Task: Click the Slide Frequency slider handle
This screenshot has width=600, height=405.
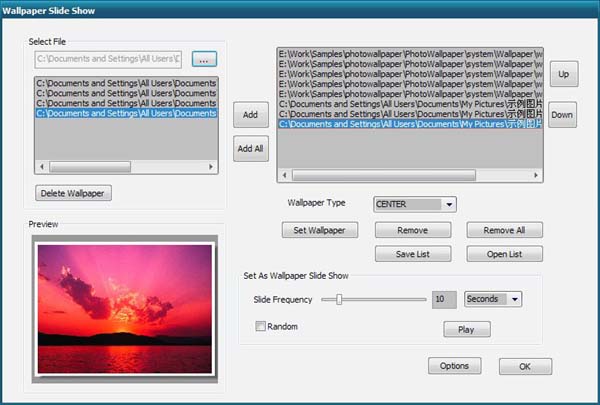Action: click(x=340, y=299)
